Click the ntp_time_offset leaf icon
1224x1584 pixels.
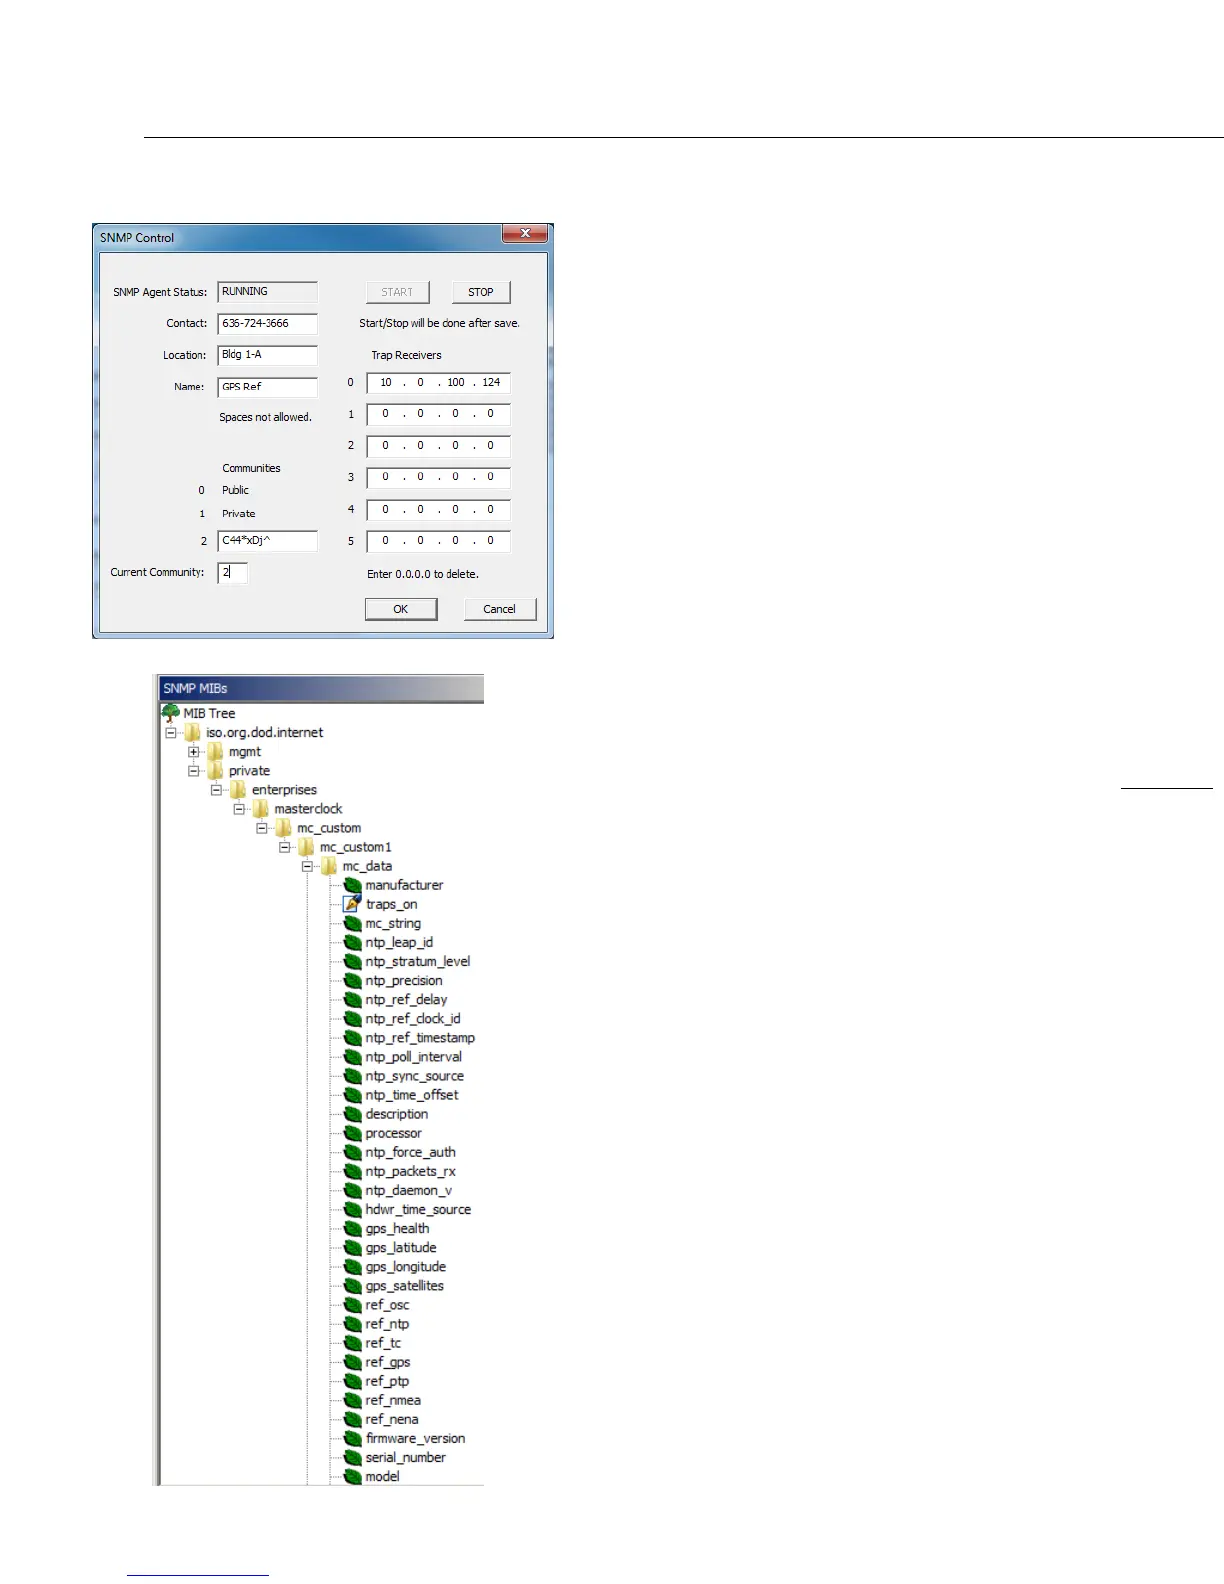tap(352, 1095)
